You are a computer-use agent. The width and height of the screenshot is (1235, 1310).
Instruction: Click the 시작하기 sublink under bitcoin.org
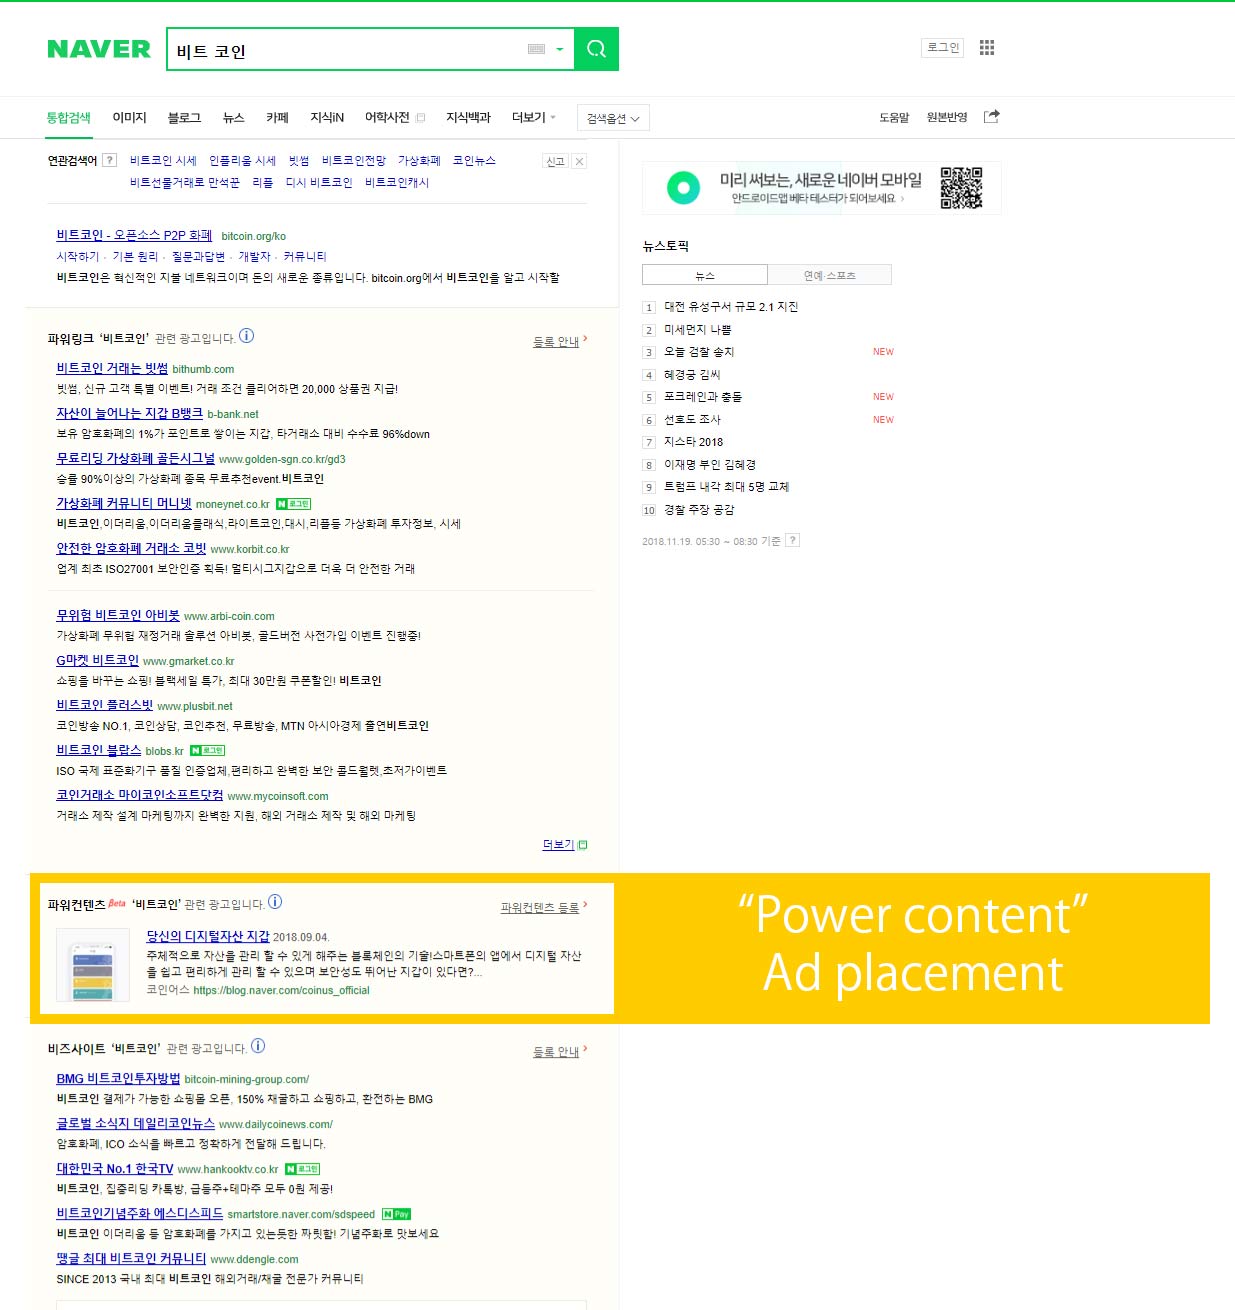[77, 257]
